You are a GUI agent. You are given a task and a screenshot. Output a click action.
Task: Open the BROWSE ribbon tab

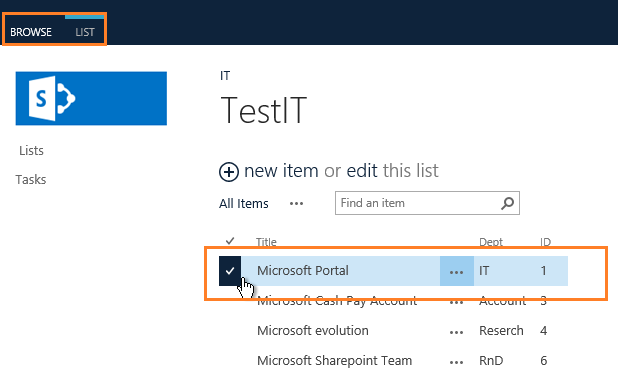point(31,32)
